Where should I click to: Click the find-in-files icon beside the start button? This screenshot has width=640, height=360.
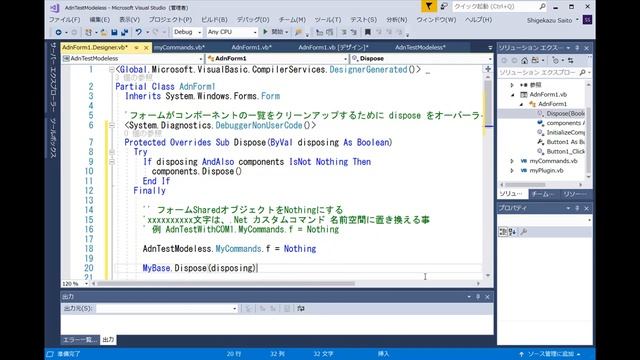click(x=299, y=32)
